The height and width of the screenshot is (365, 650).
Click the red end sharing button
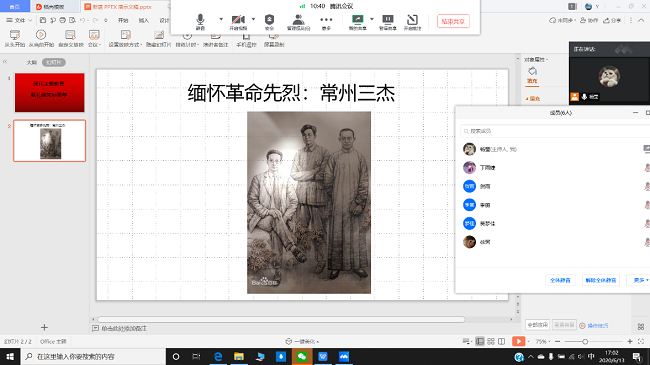pyautogui.click(x=453, y=21)
